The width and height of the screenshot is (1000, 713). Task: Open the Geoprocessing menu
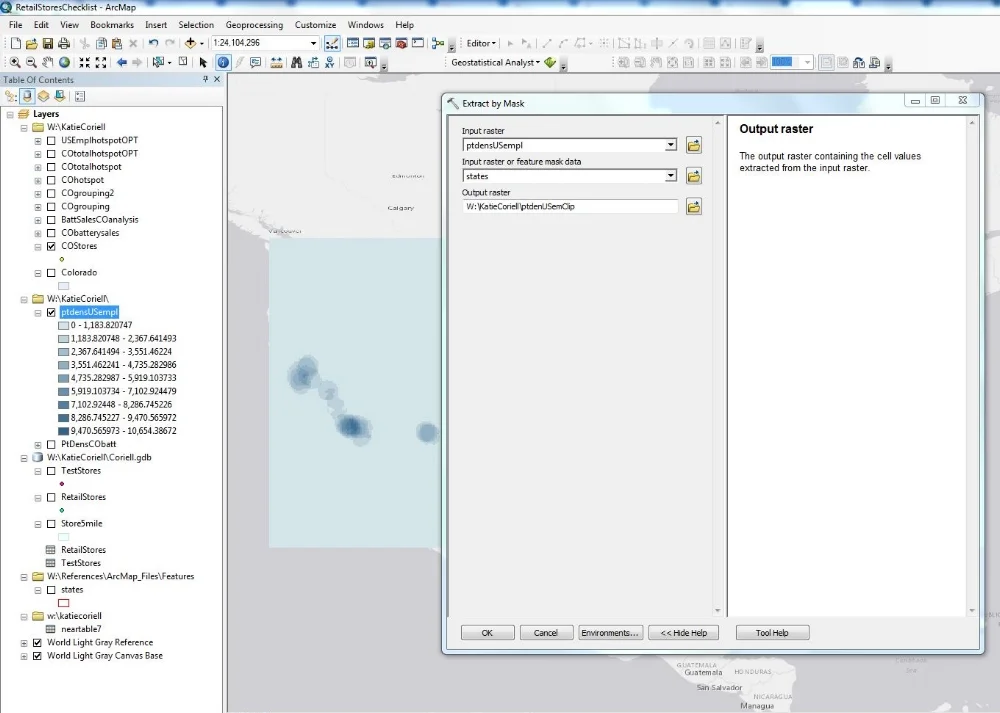coord(254,25)
